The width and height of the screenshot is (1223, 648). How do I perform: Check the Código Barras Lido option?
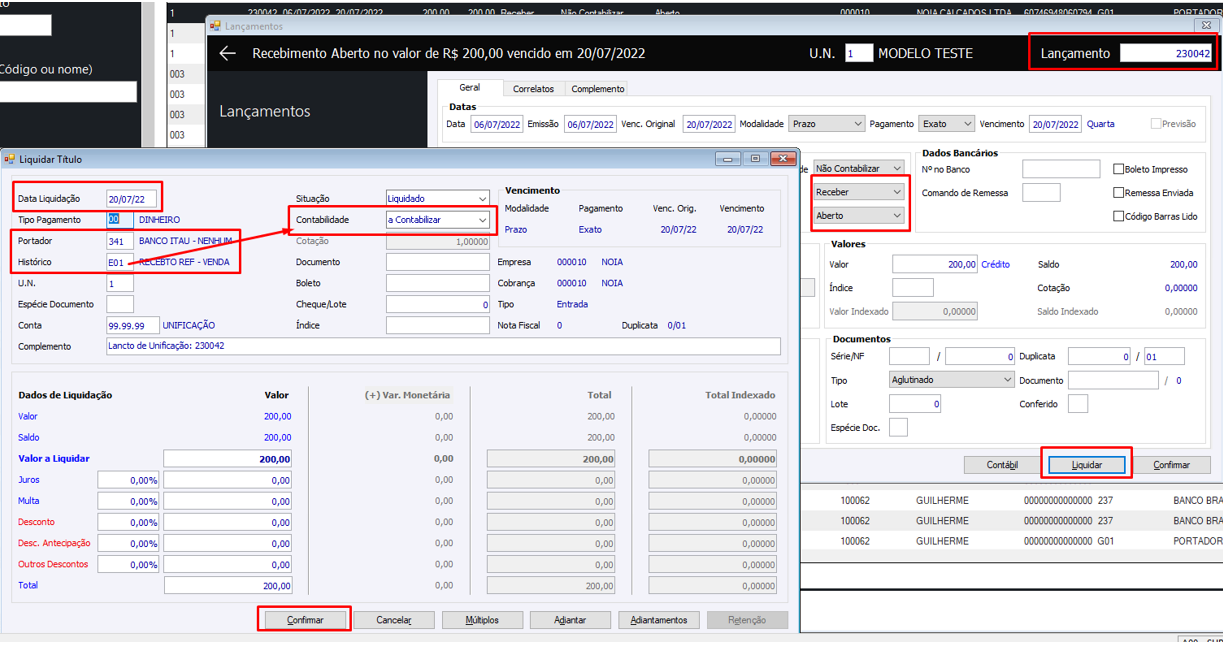[1120, 216]
